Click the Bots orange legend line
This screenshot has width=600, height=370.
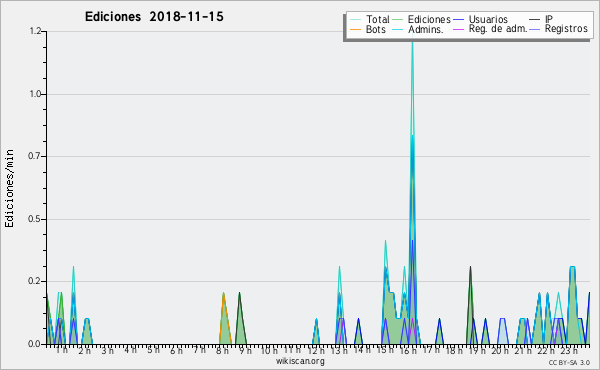click(355, 29)
